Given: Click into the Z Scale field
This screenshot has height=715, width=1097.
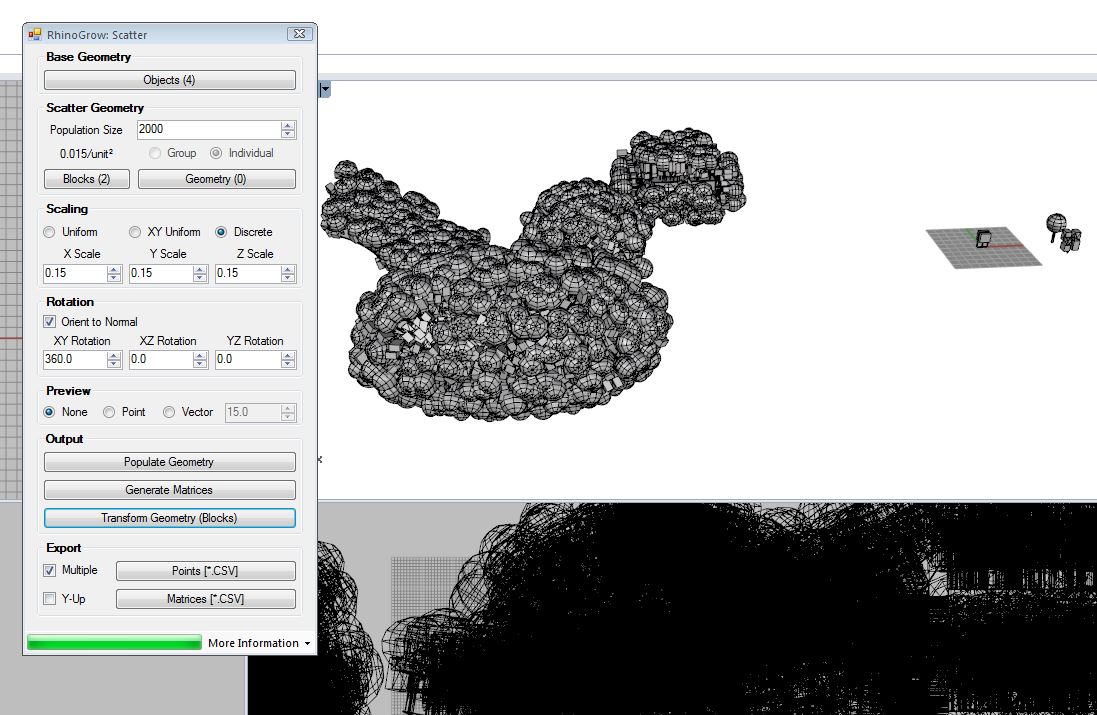Looking at the screenshot, I should coord(248,274).
